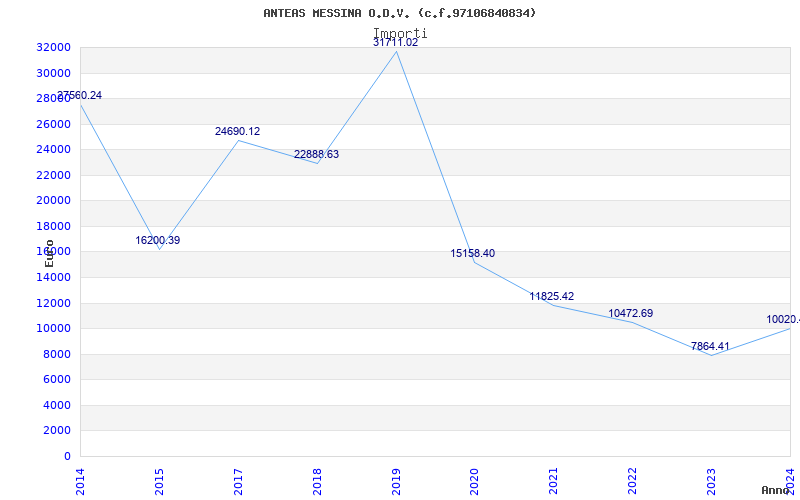Click x-axis year 2022
Image resolution: width=800 pixels, height=500 pixels.
point(633,481)
